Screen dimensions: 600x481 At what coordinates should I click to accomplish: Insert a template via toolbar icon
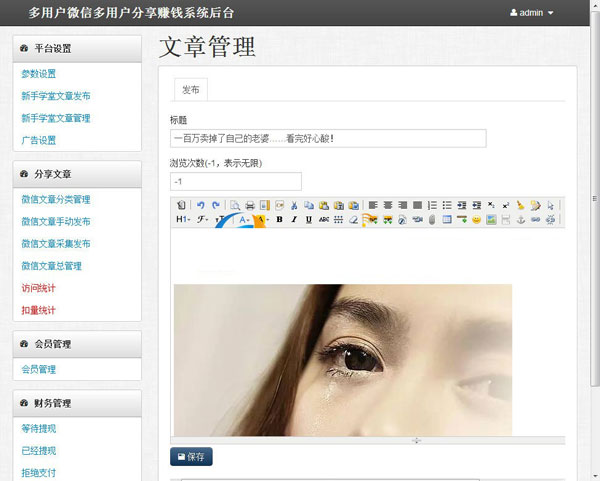tap(265, 205)
